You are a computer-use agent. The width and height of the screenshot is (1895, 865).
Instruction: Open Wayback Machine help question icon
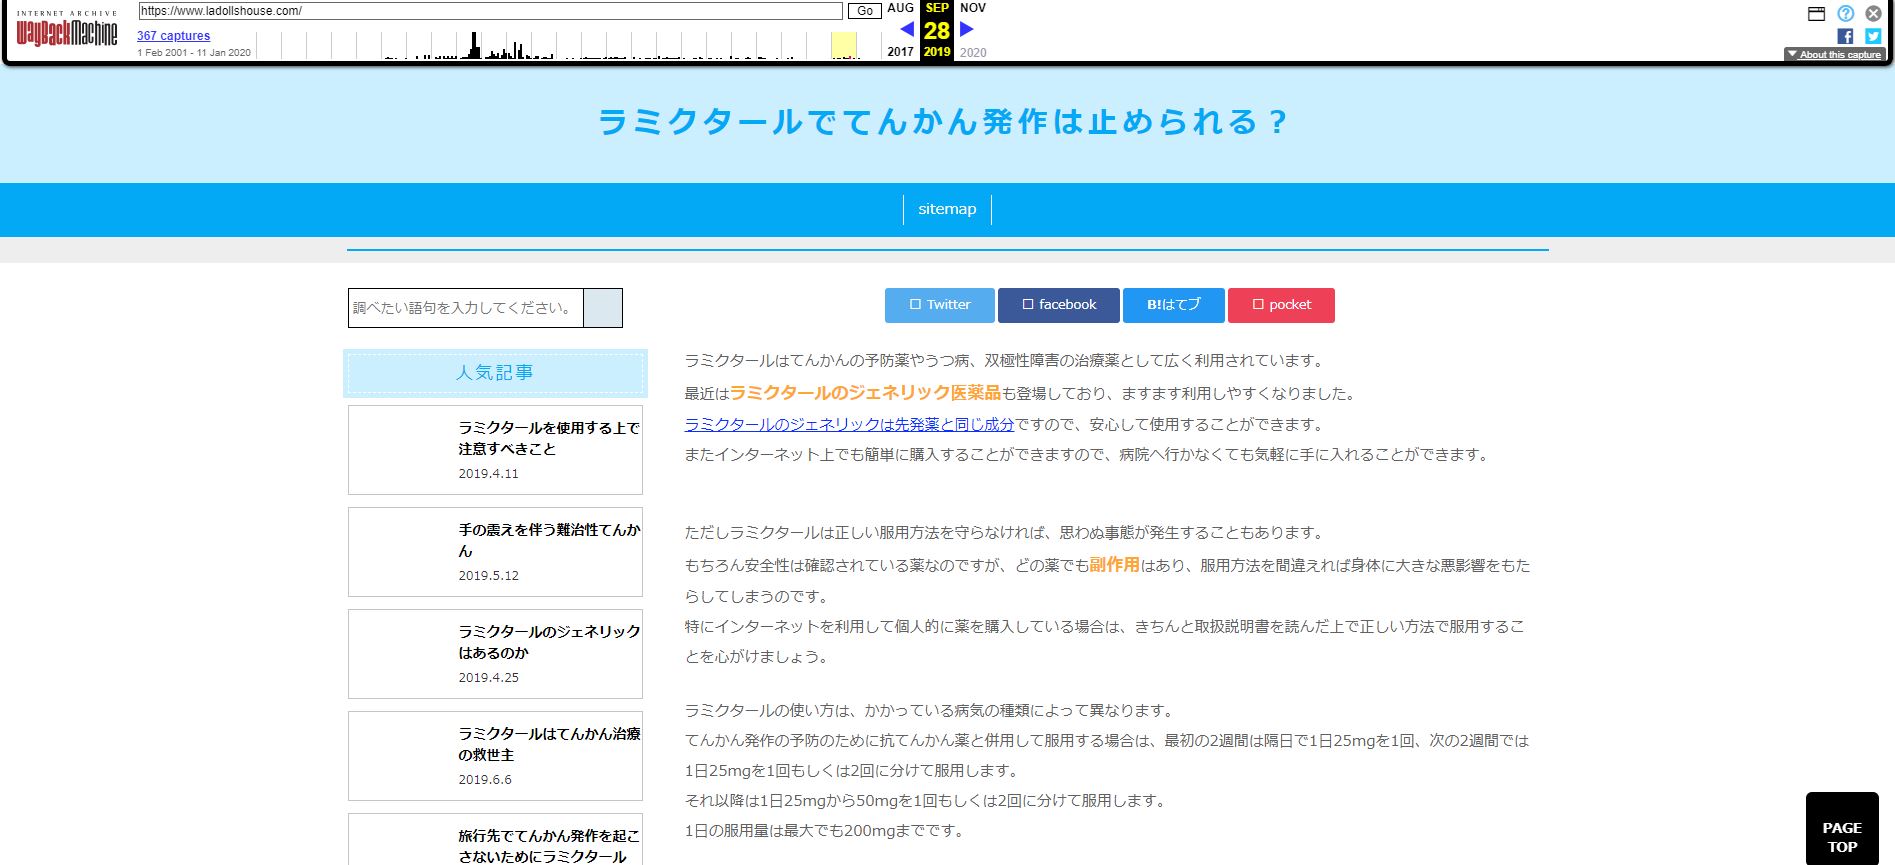1845,13
